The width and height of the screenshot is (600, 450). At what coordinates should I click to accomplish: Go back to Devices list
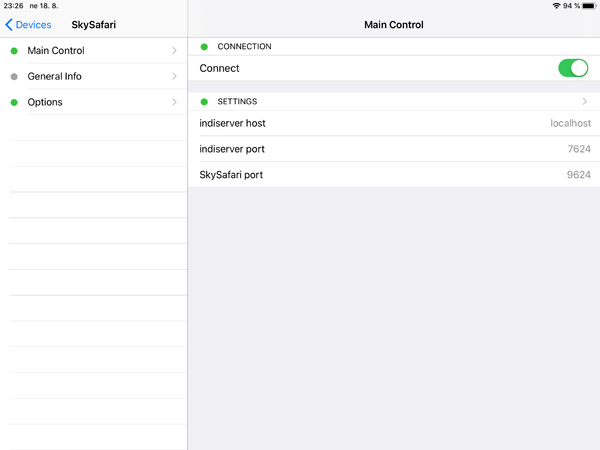click(x=28, y=25)
